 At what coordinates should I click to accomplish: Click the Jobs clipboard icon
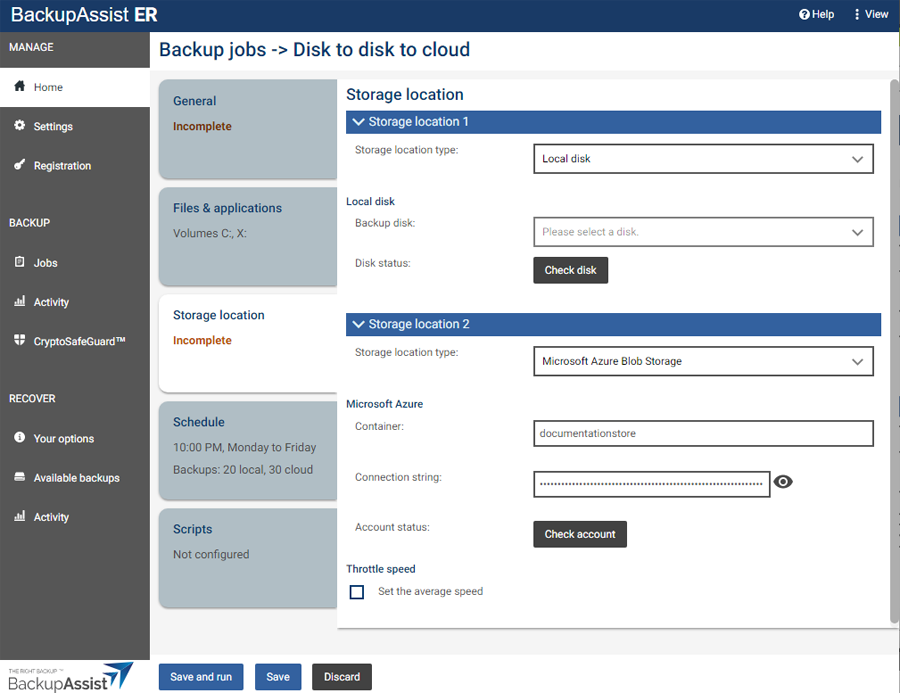20,262
